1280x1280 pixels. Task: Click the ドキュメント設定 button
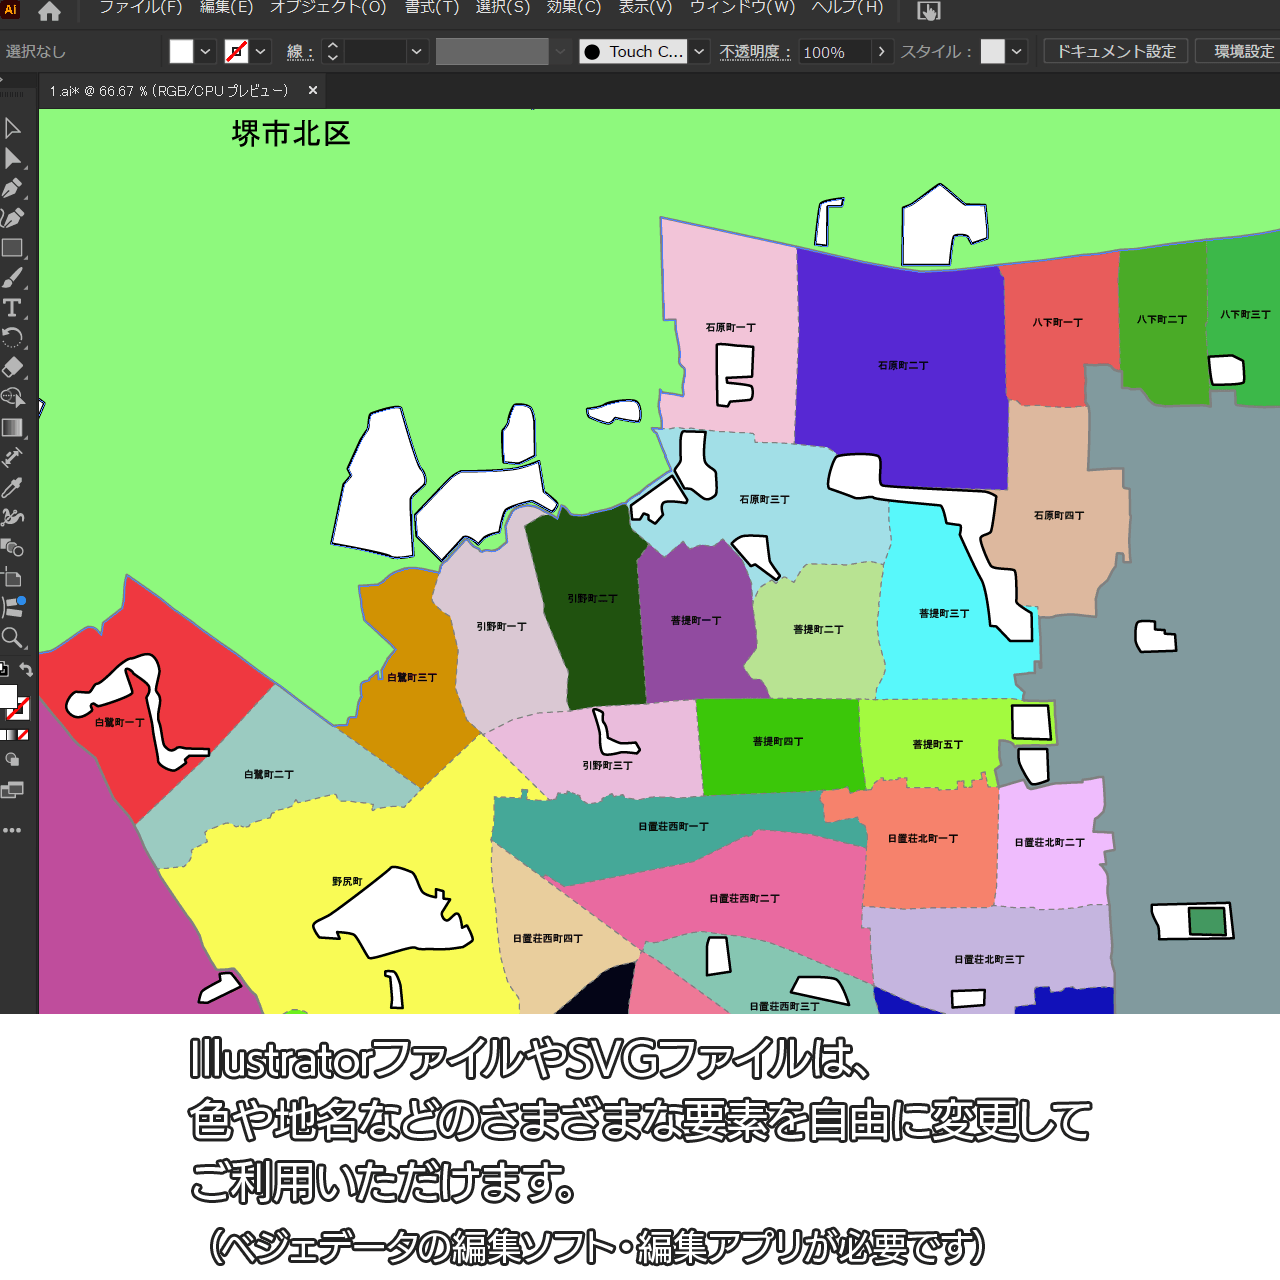tap(1116, 51)
